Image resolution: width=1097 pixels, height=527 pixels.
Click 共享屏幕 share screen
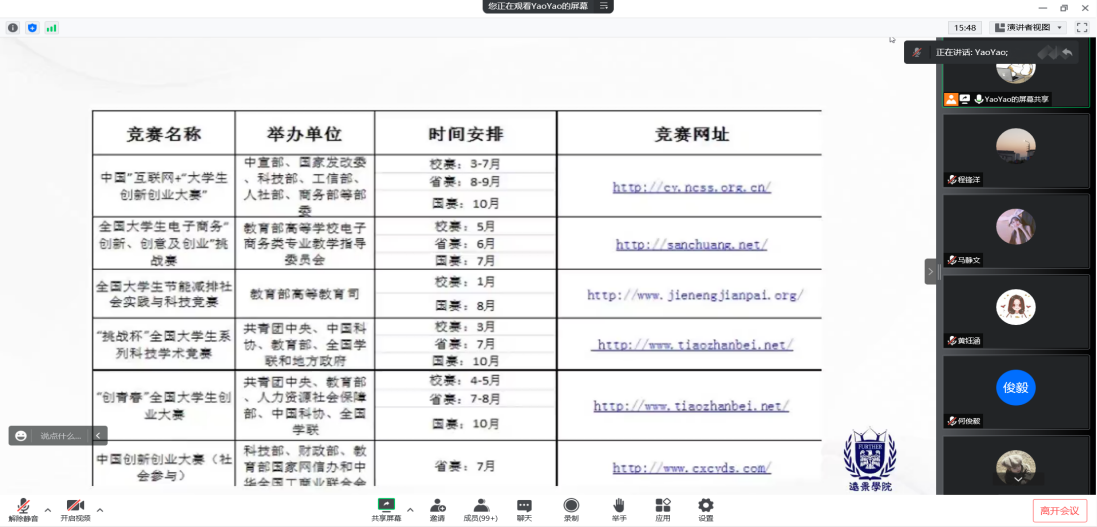click(386, 509)
